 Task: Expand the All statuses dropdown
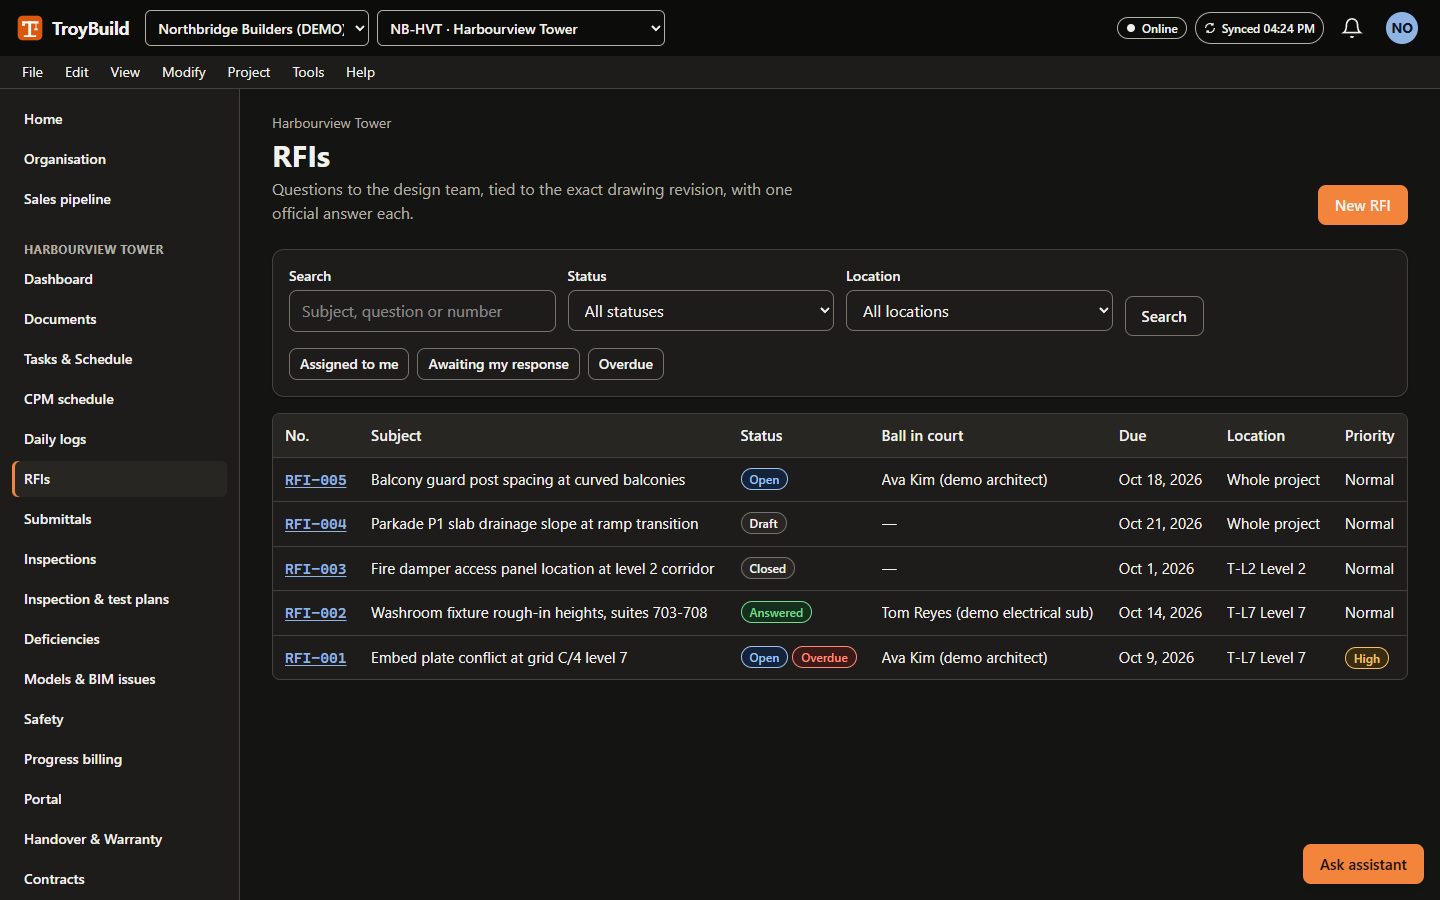coord(701,311)
